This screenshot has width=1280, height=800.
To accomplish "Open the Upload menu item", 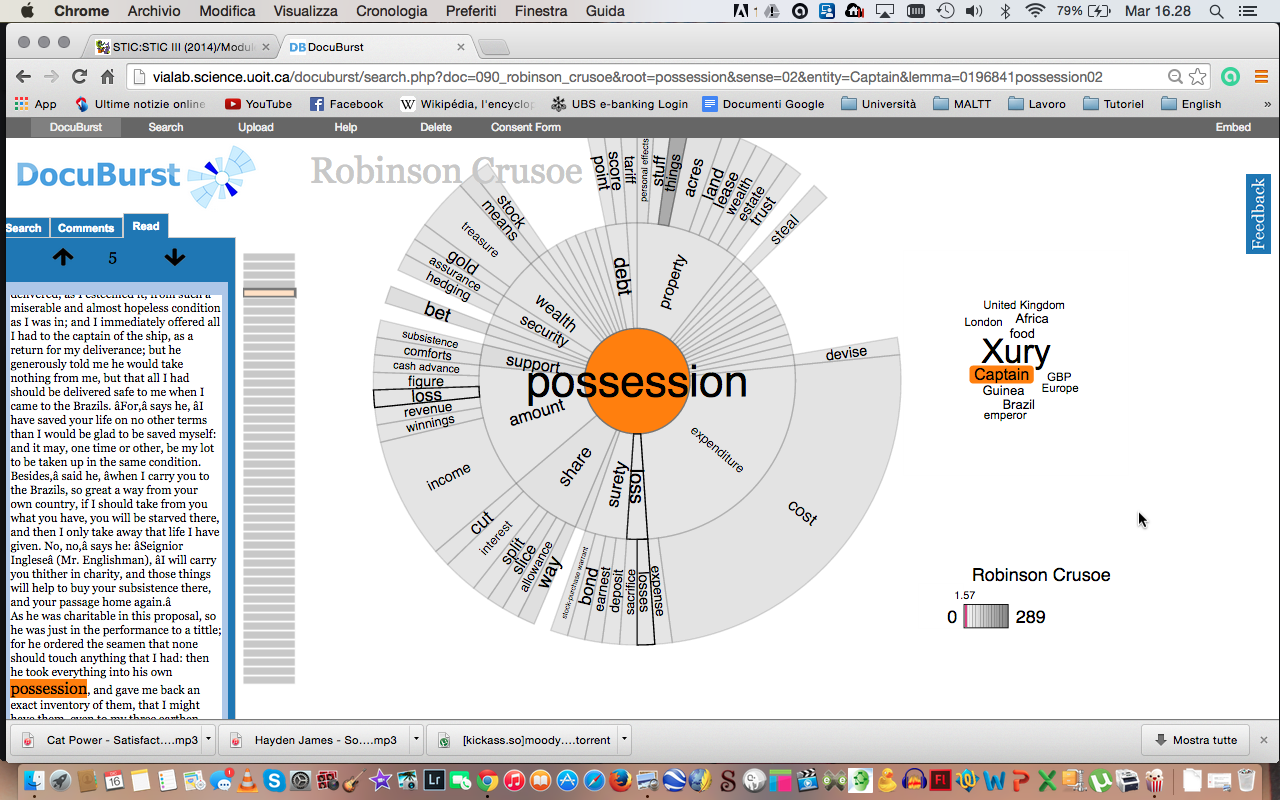I will pyautogui.click(x=256, y=127).
